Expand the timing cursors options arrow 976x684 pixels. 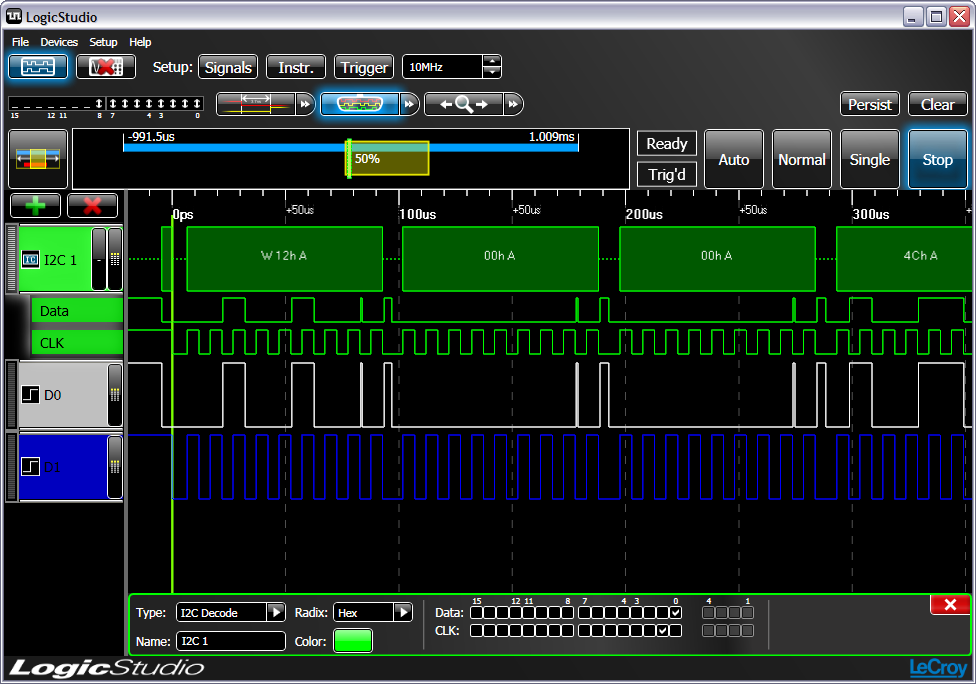305,104
